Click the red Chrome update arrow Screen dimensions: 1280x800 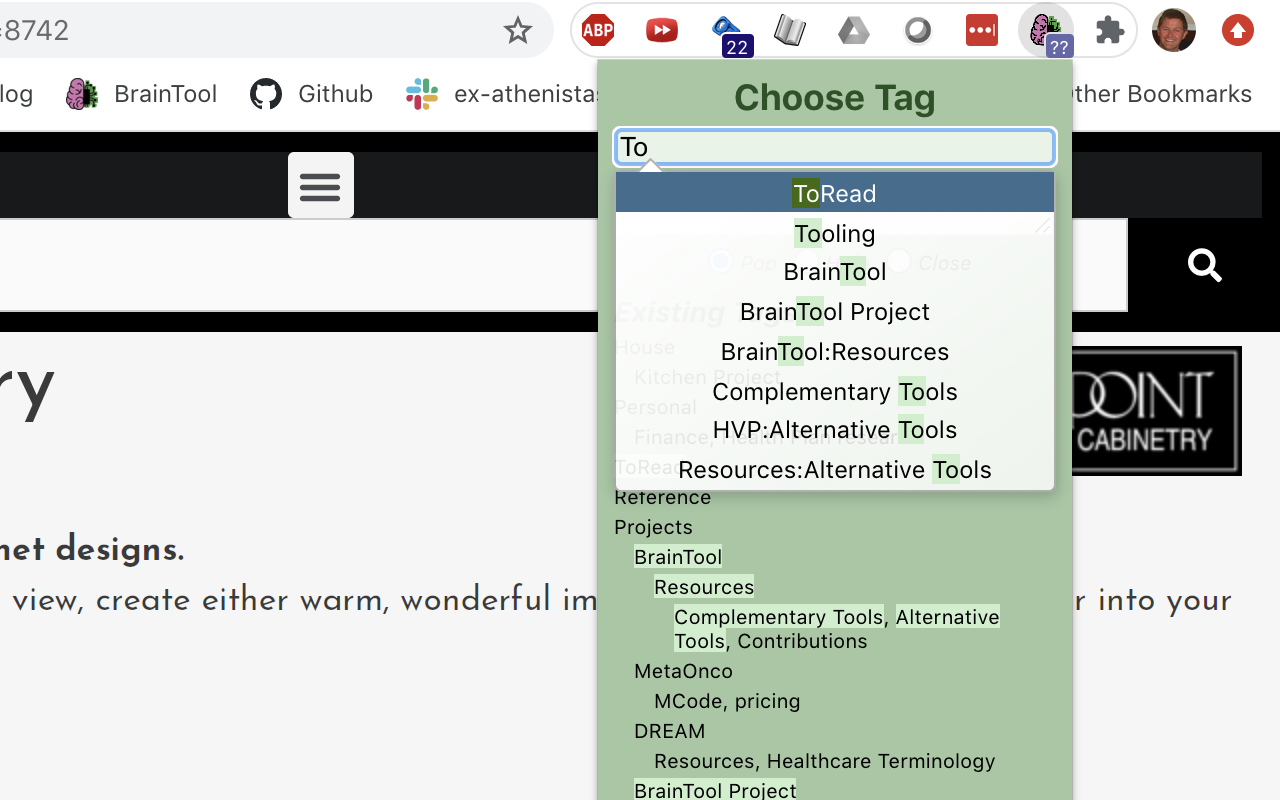(x=1238, y=31)
